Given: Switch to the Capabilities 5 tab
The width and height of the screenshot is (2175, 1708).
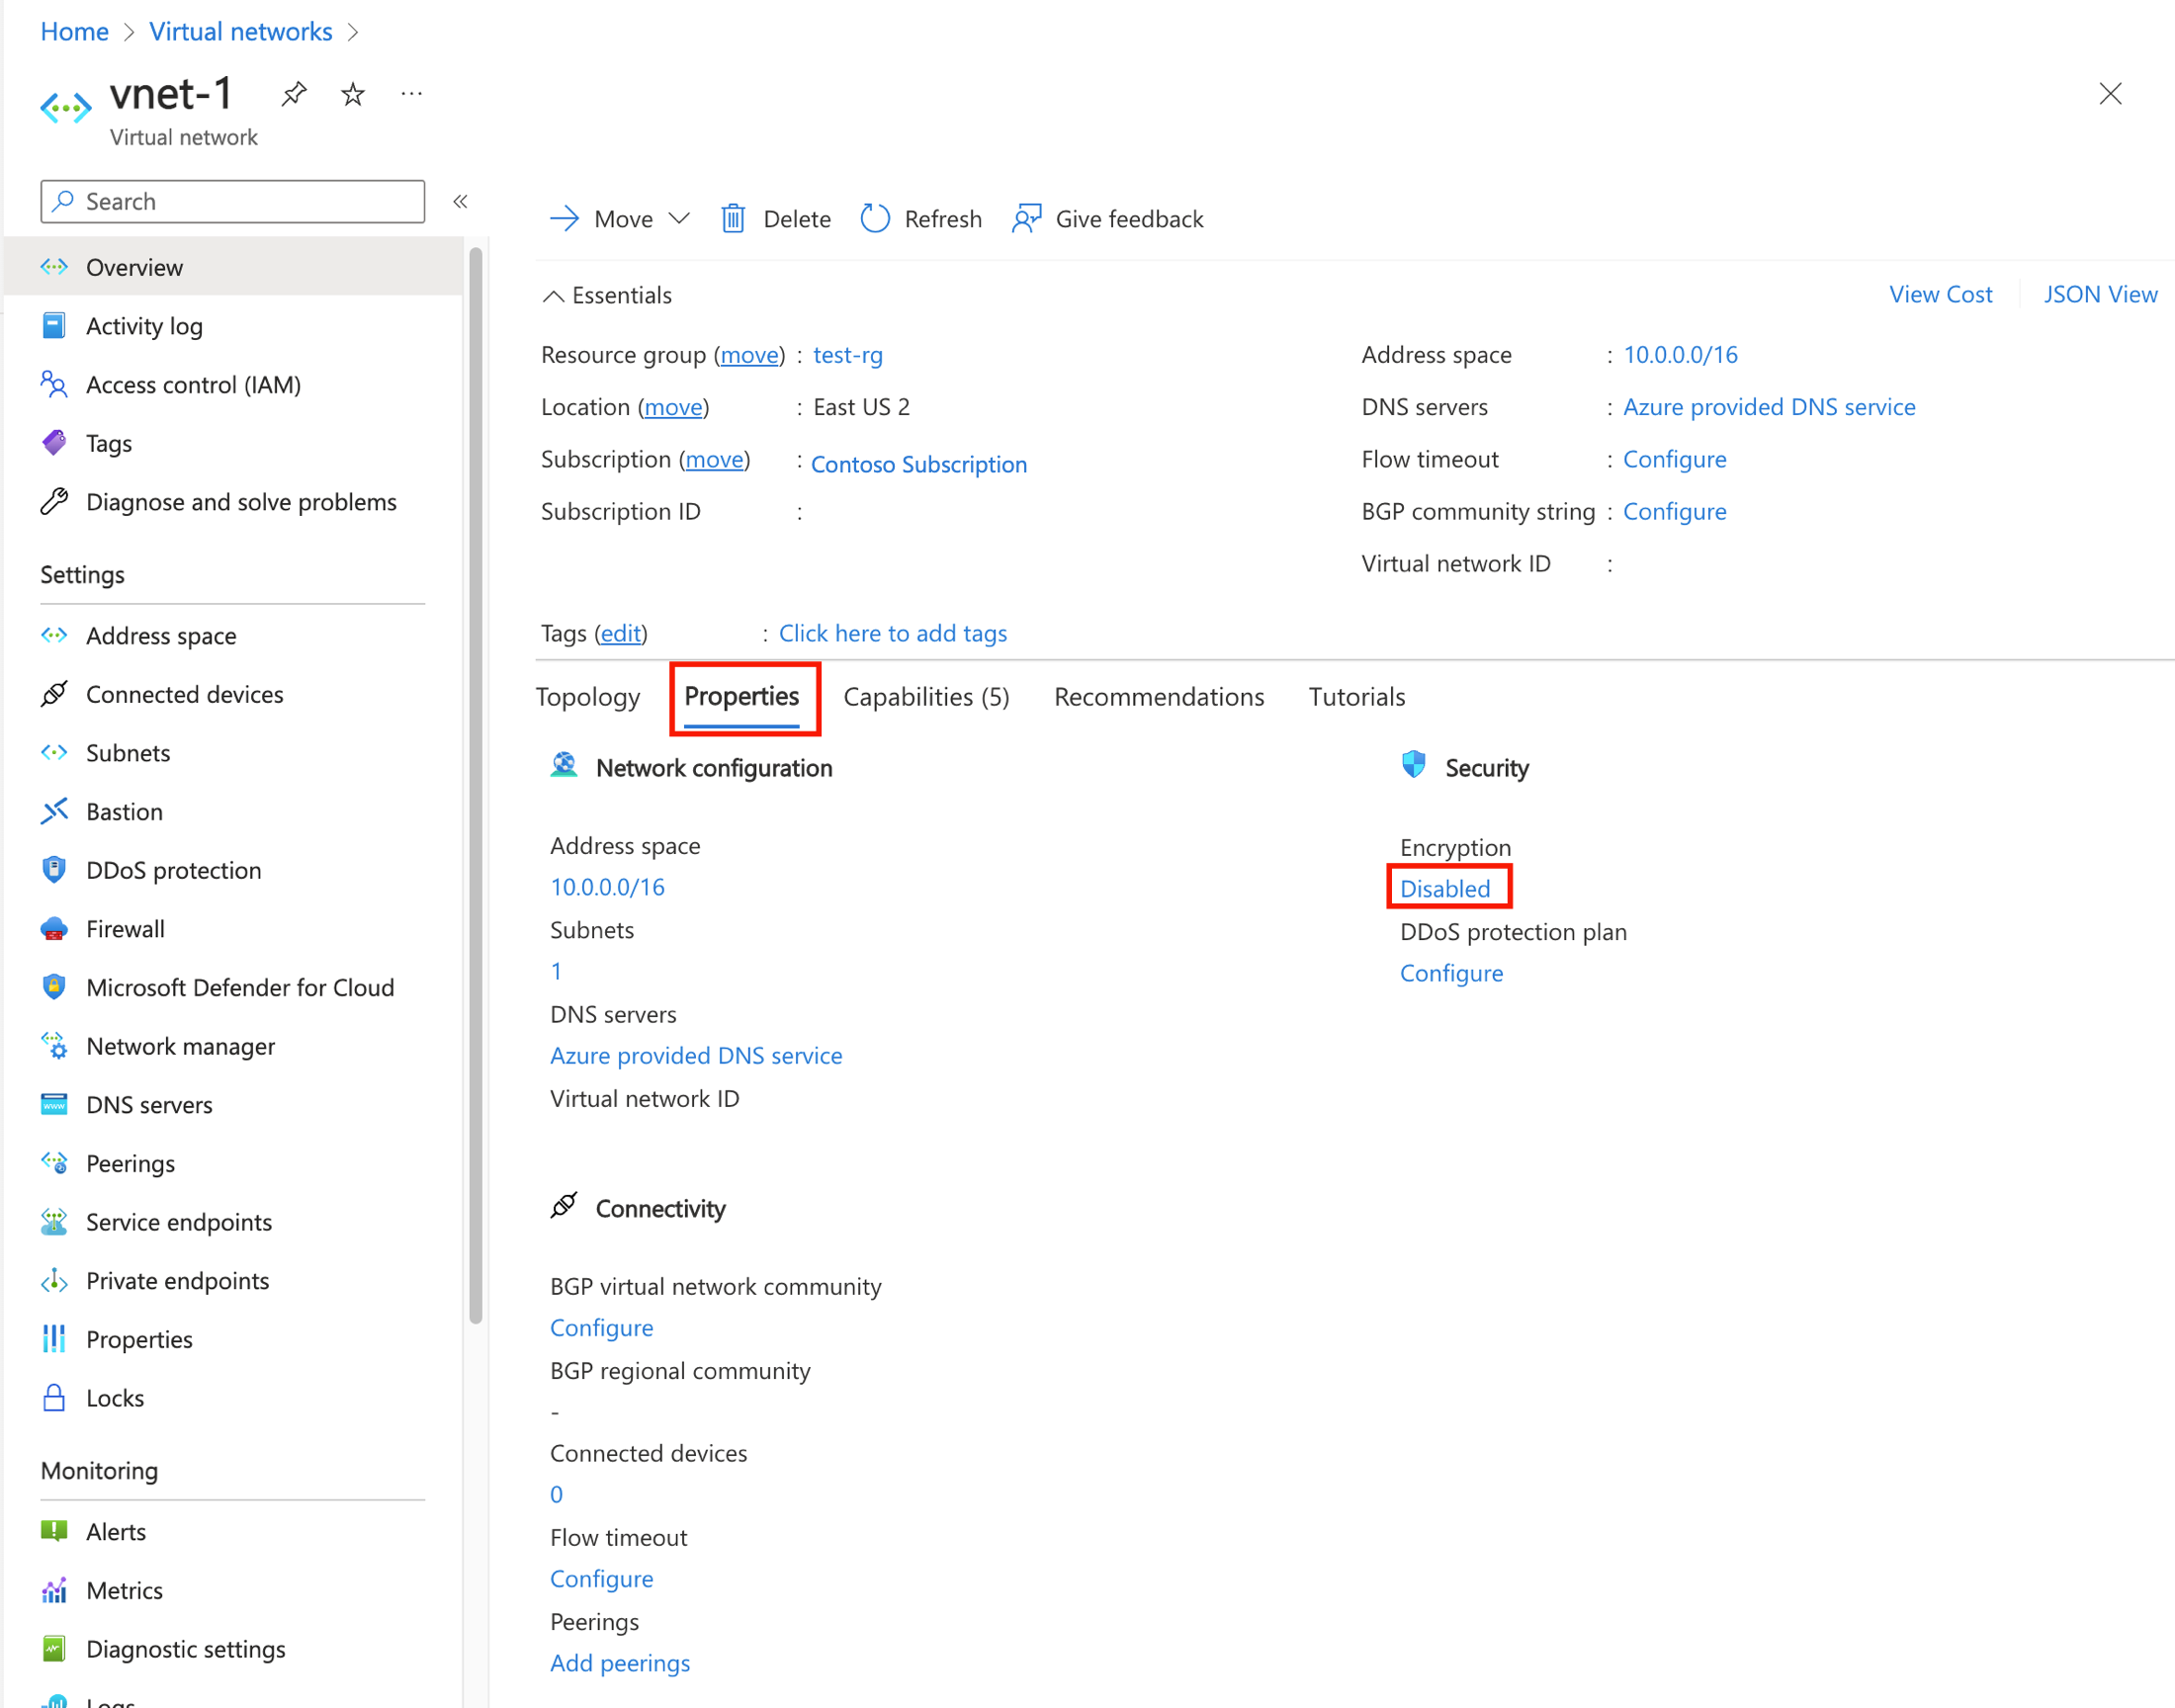Looking at the screenshot, I should click(x=923, y=695).
